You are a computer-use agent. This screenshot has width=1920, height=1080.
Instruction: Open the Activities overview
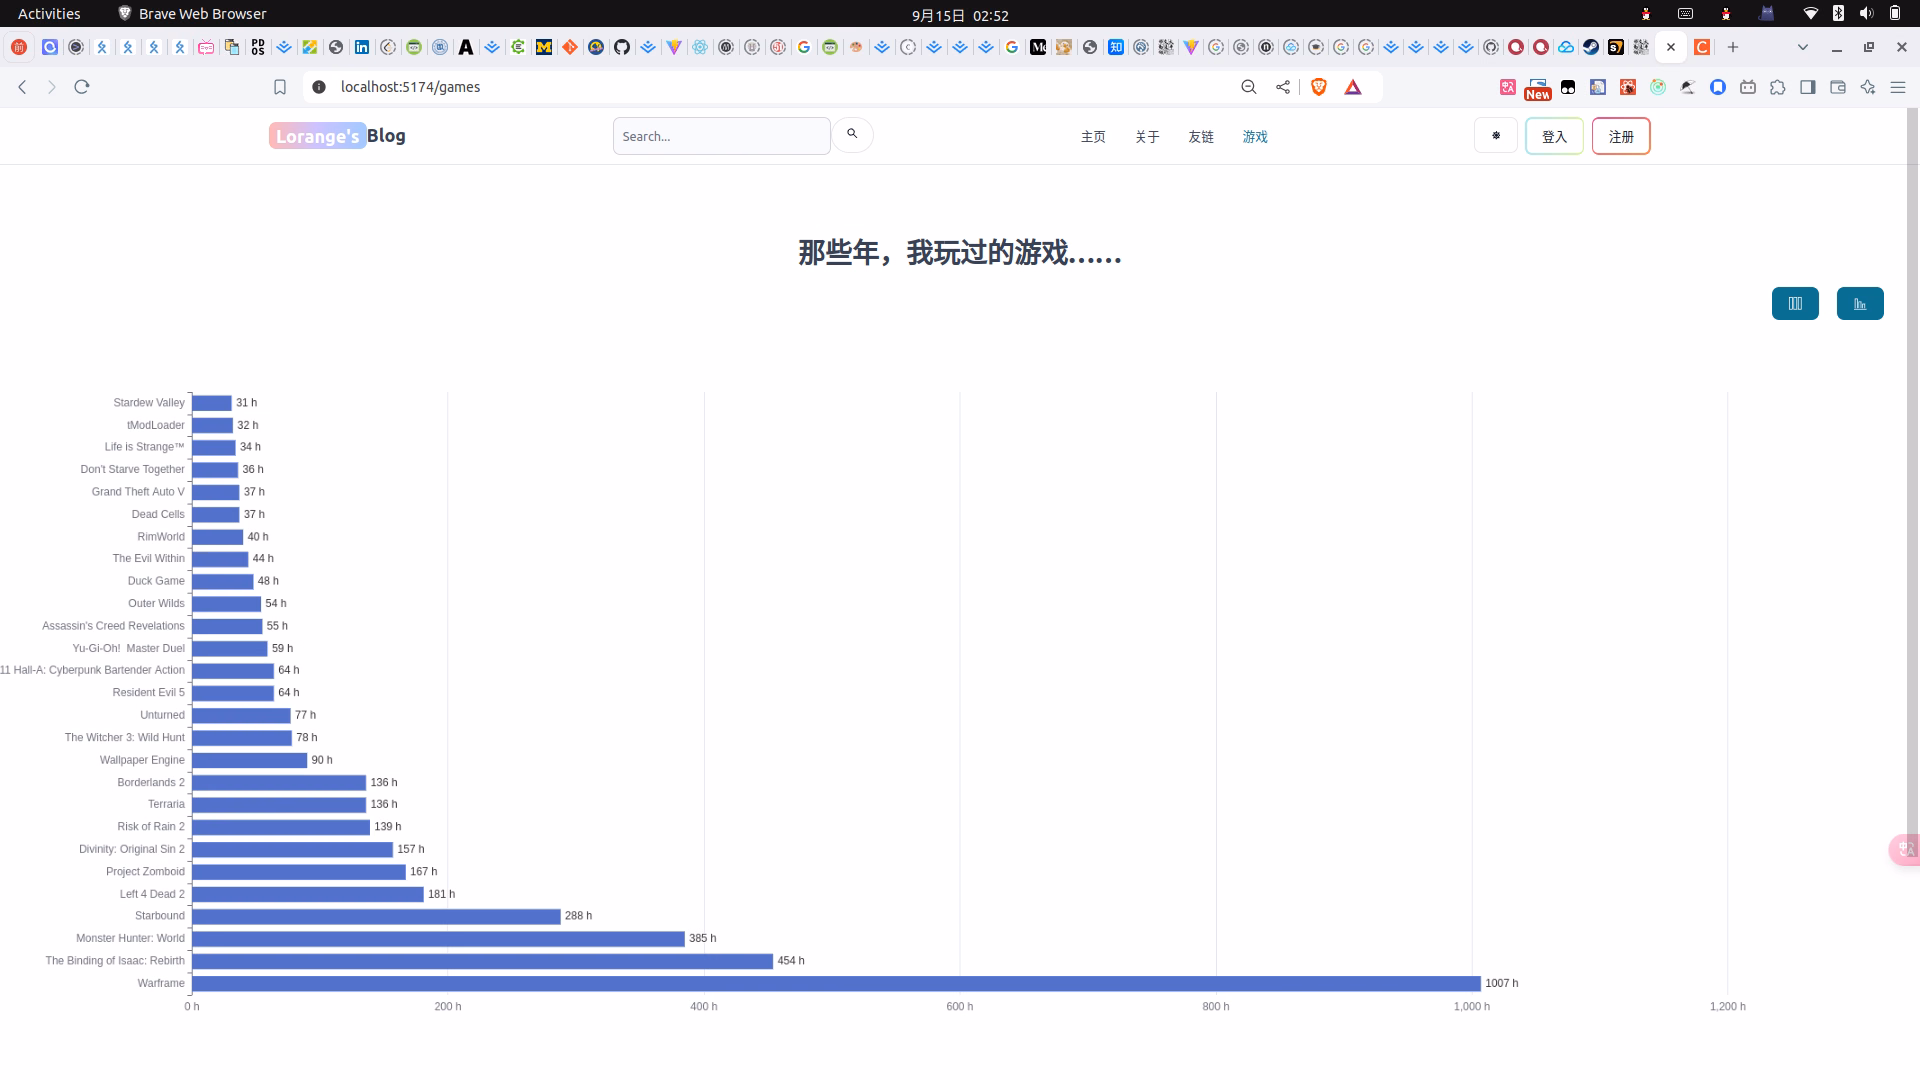coord(49,14)
